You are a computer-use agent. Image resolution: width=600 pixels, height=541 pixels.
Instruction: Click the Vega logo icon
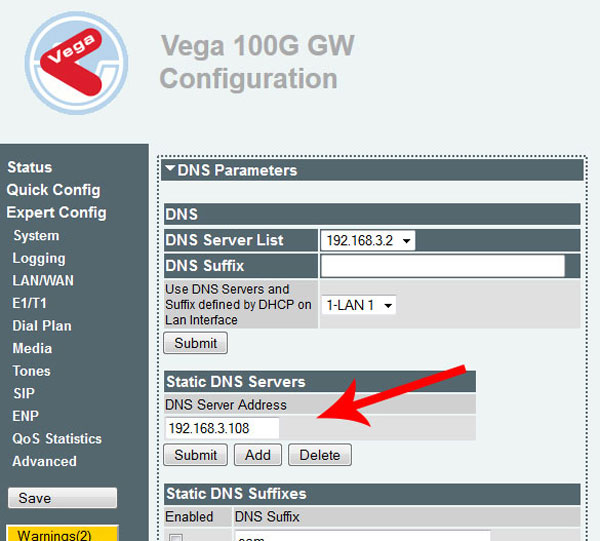click(76, 62)
